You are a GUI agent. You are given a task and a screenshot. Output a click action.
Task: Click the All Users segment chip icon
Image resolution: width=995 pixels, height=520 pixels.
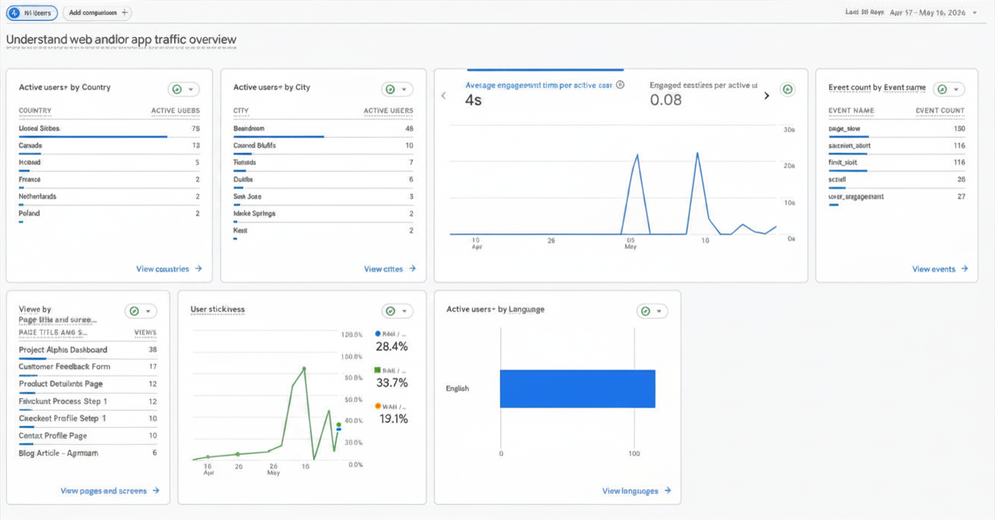[x=15, y=13]
